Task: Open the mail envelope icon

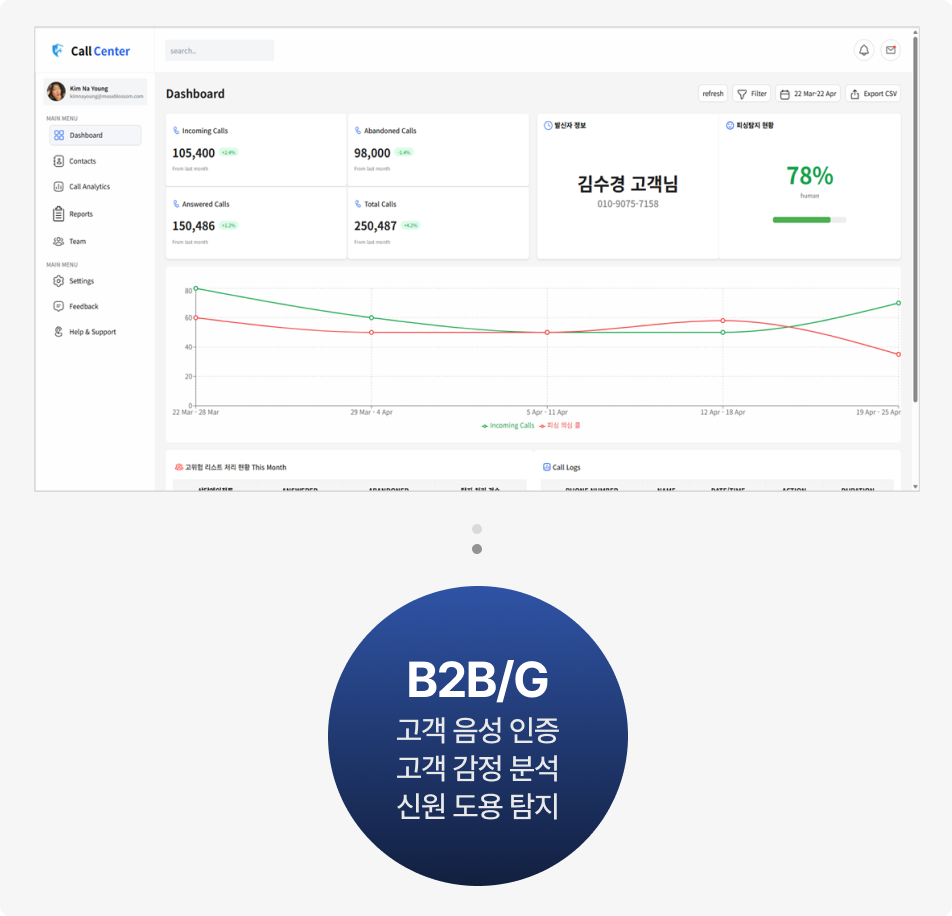Action: click(x=890, y=50)
